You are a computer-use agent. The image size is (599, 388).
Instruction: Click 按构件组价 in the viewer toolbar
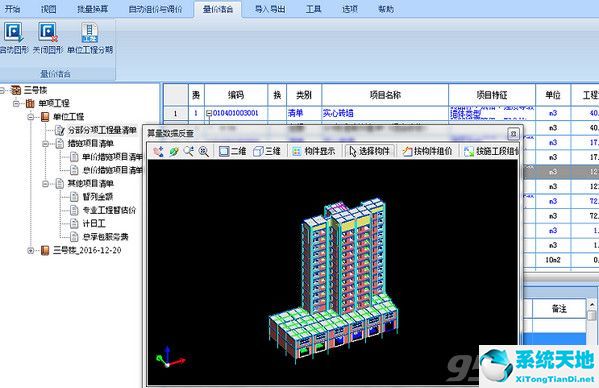(427, 151)
